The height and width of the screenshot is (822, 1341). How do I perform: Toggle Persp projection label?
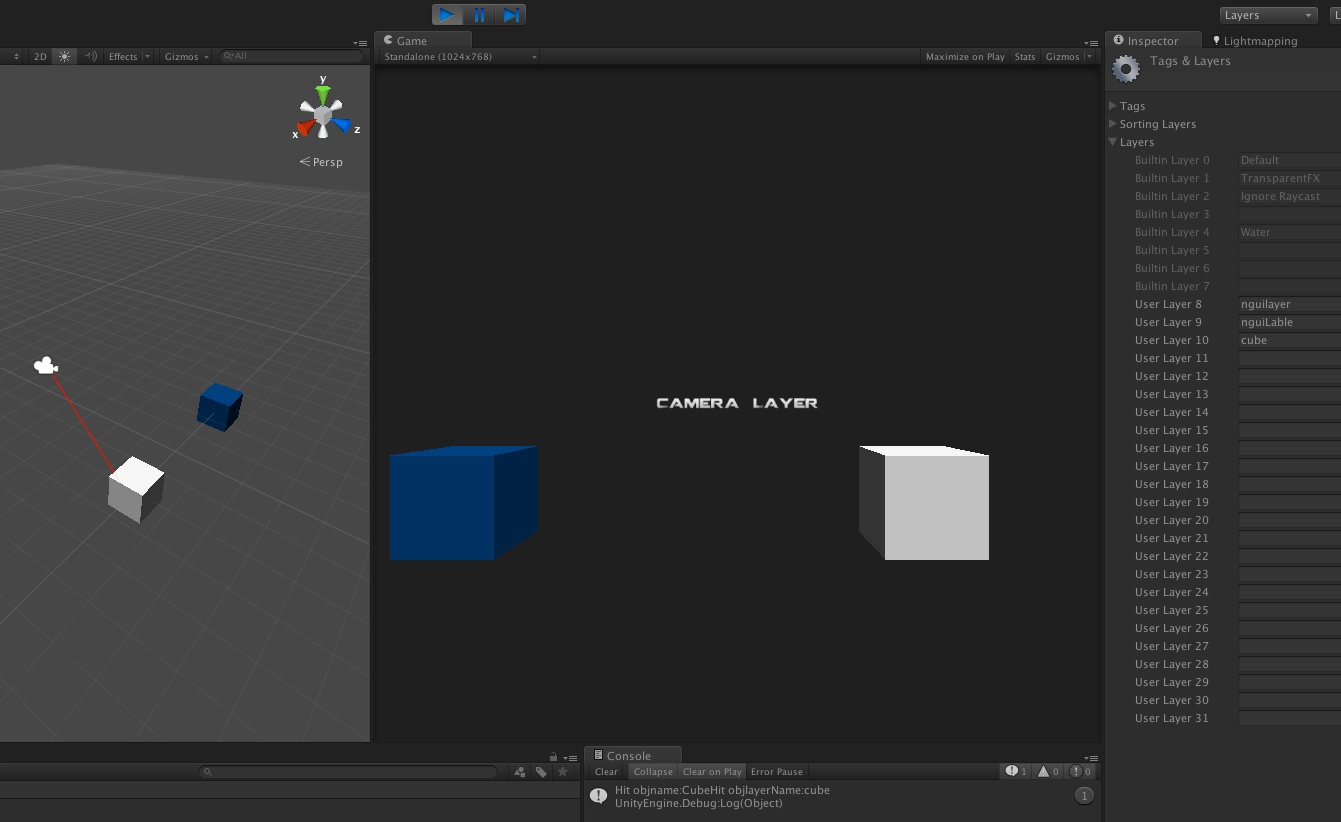pos(322,162)
